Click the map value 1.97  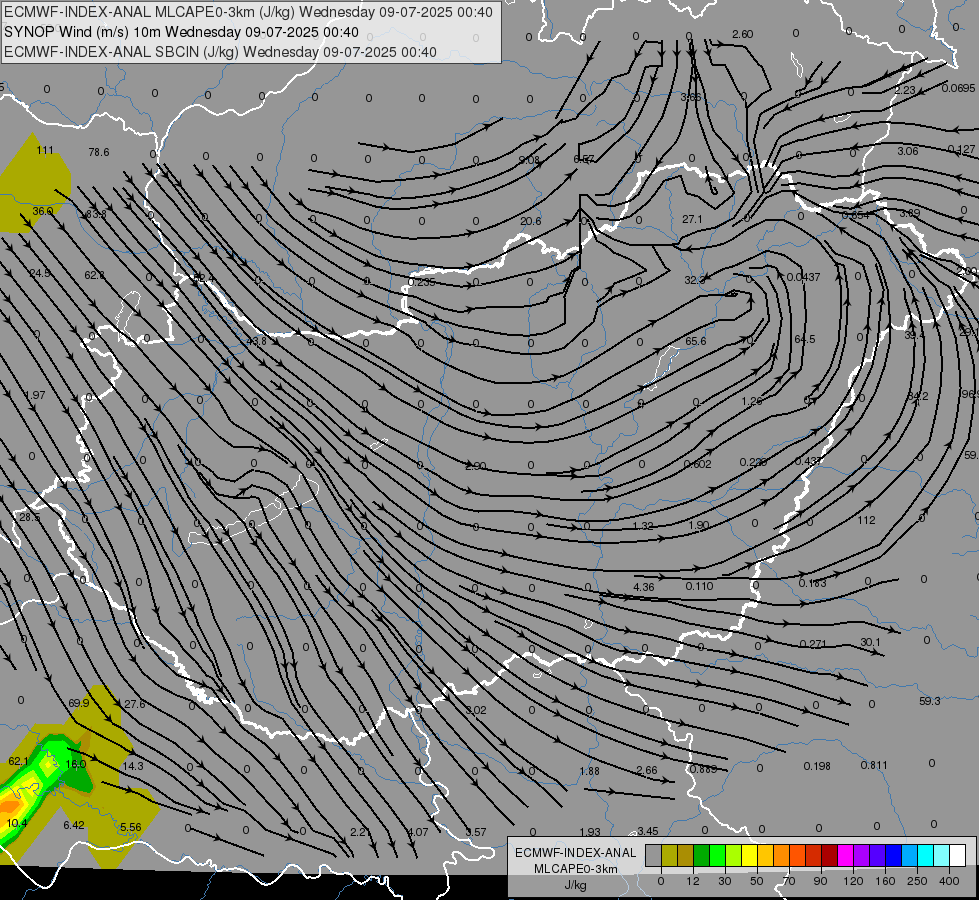click(x=35, y=395)
